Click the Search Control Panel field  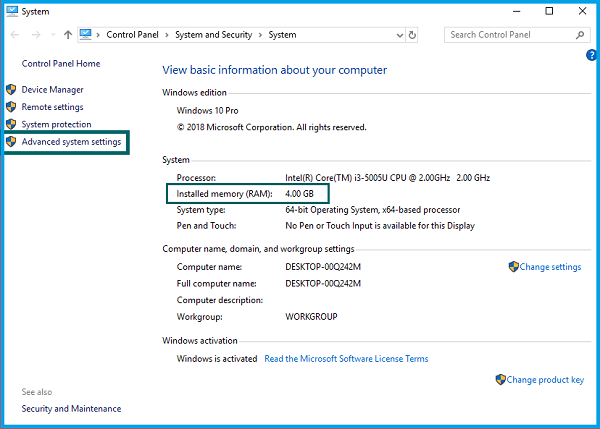click(x=510, y=35)
